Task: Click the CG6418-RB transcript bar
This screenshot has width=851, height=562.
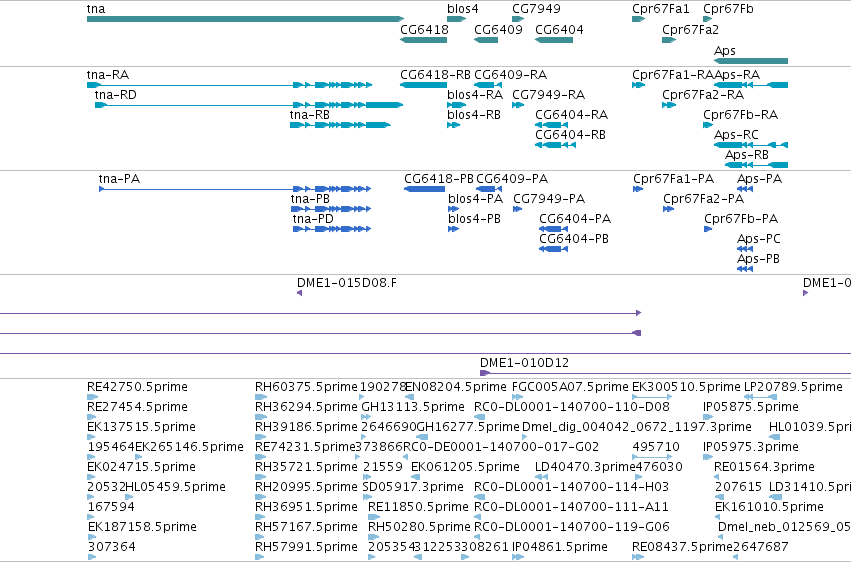Action: pyautogui.click(x=423, y=85)
